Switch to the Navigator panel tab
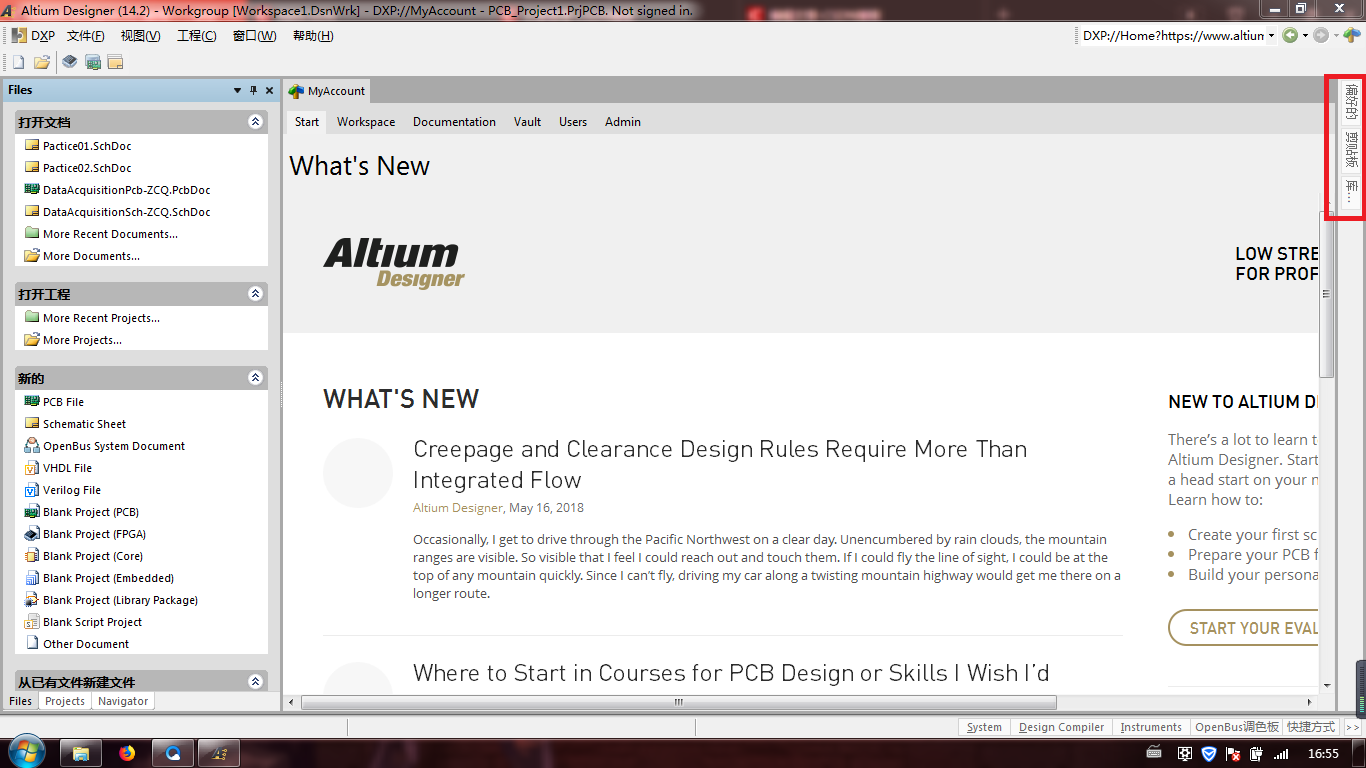The height and width of the screenshot is (768, 1366). click(123, 701)
